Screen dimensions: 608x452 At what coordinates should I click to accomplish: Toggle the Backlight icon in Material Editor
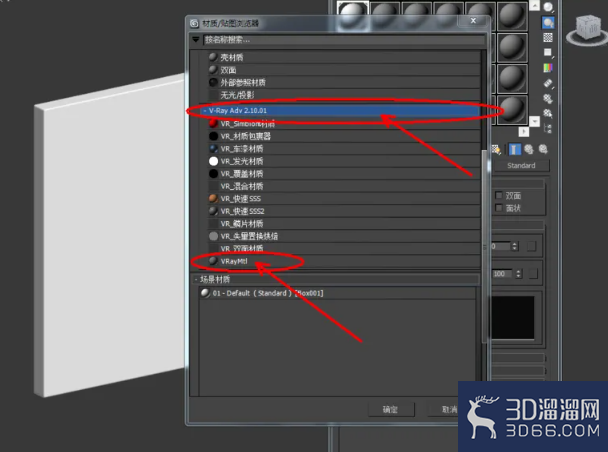pos(548,22)
